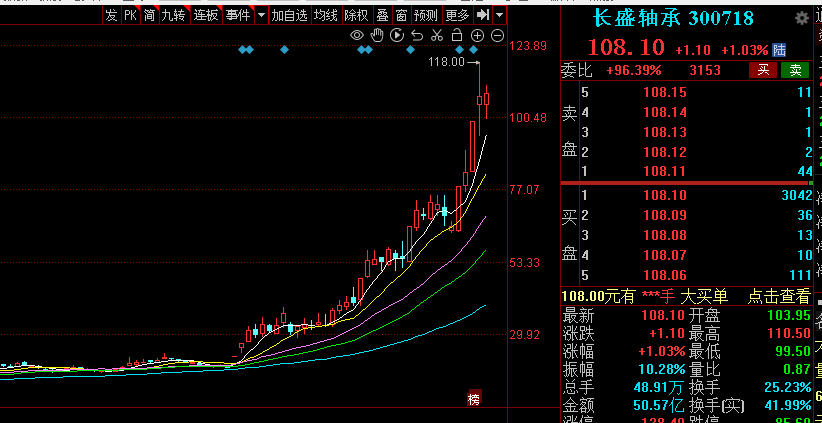Click the 窗 window button
This screenshot has height=423, width=822.
[401, 15]
